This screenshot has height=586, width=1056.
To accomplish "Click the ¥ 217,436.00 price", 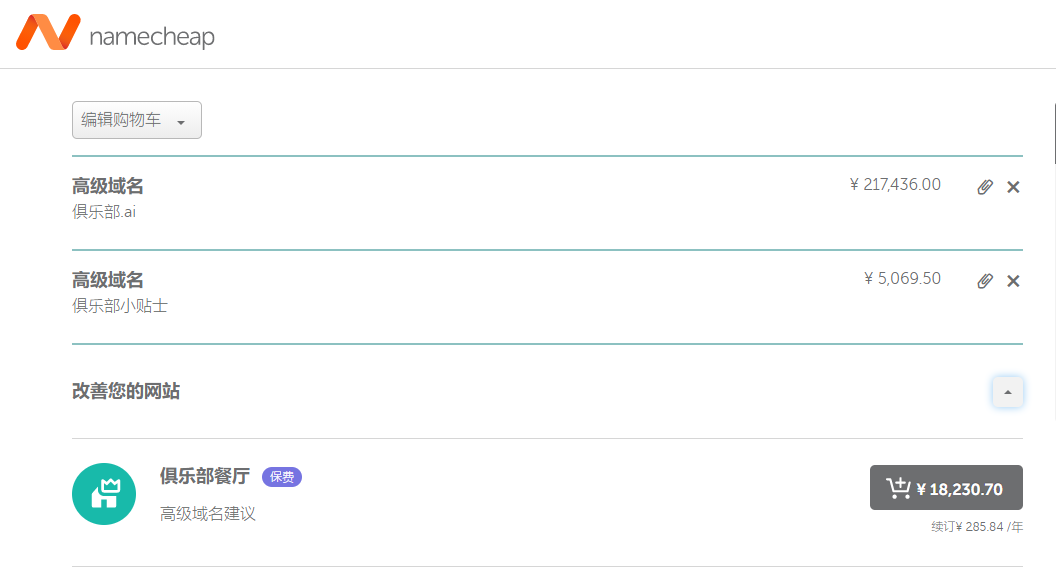I will tap(895, 185).
